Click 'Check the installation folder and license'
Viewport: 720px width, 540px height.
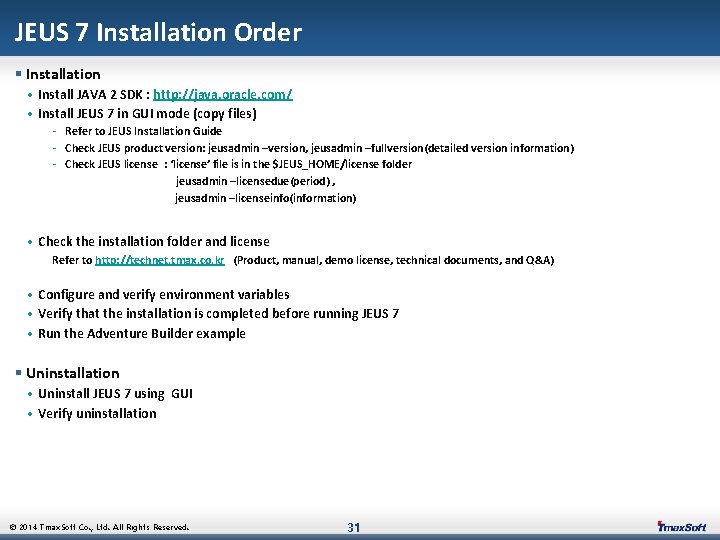(x=153, y=242)
